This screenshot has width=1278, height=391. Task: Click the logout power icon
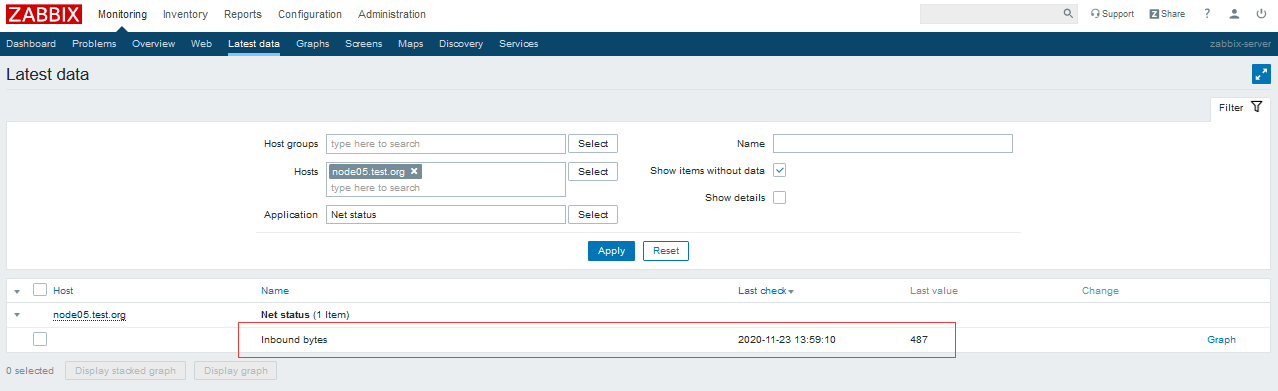click(1261, 14)
